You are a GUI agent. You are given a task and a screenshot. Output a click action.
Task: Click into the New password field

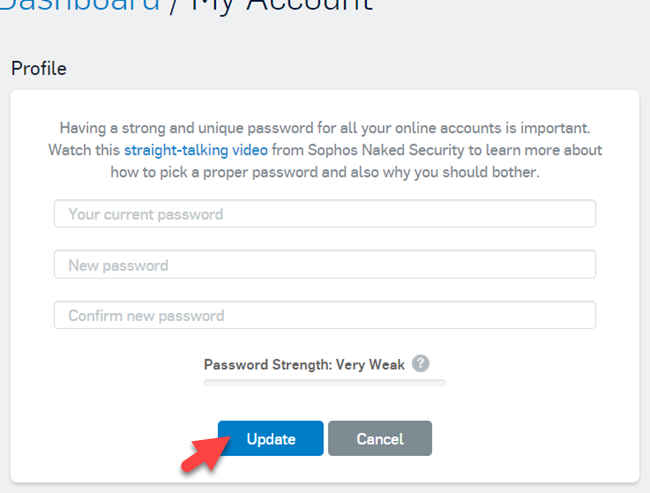point(325,265)
